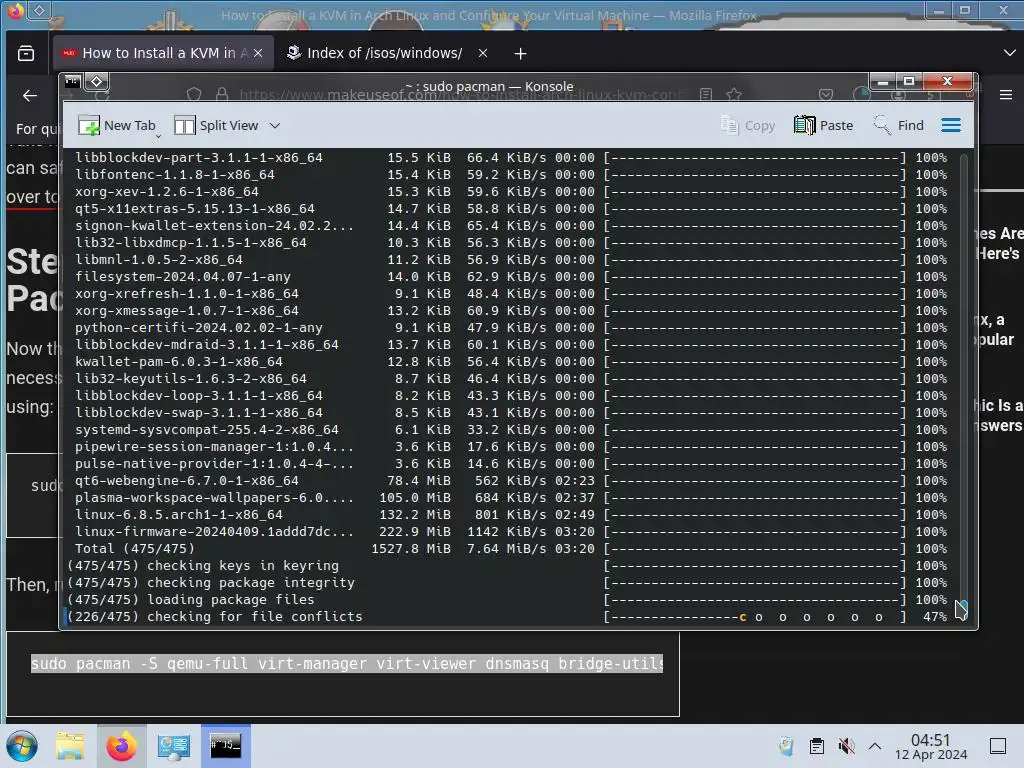Expand hidden system tray icons arrow

coord(875,746)
